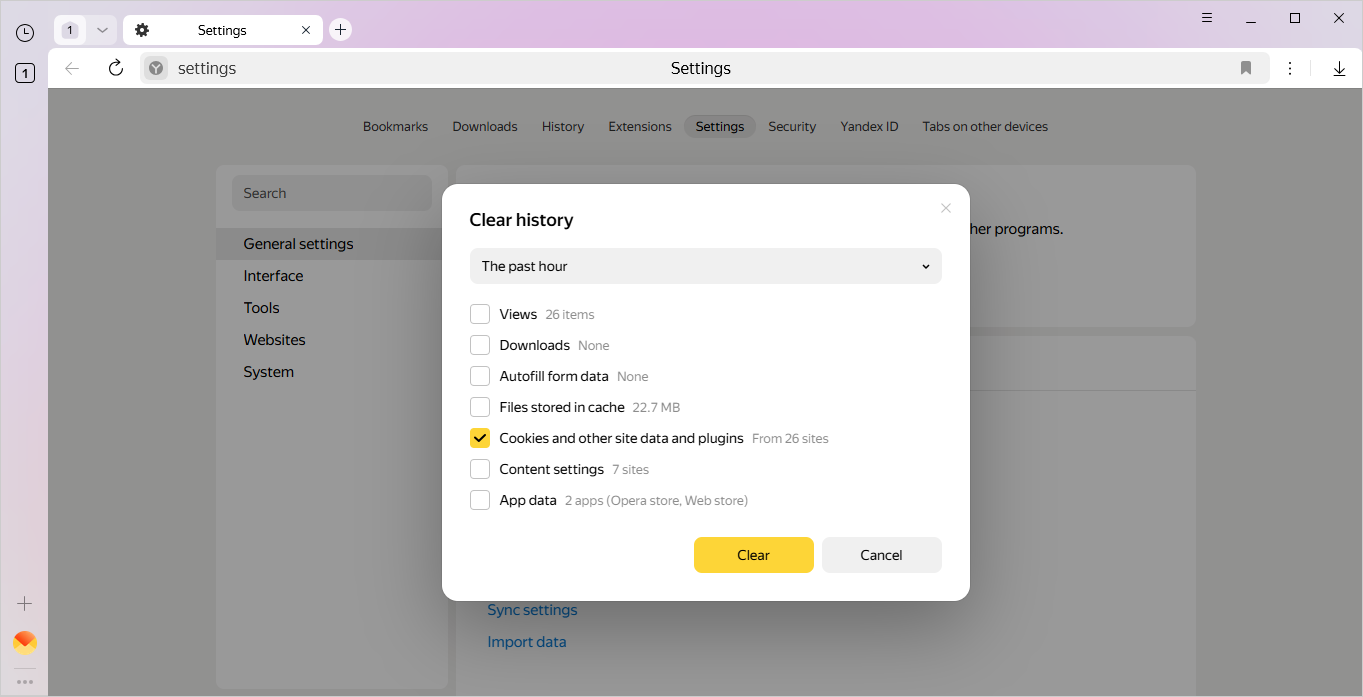Open the browser hamburger menu in title bar
The image size is (1363, 697).
pyautogui.click(x=1207, y=18)
